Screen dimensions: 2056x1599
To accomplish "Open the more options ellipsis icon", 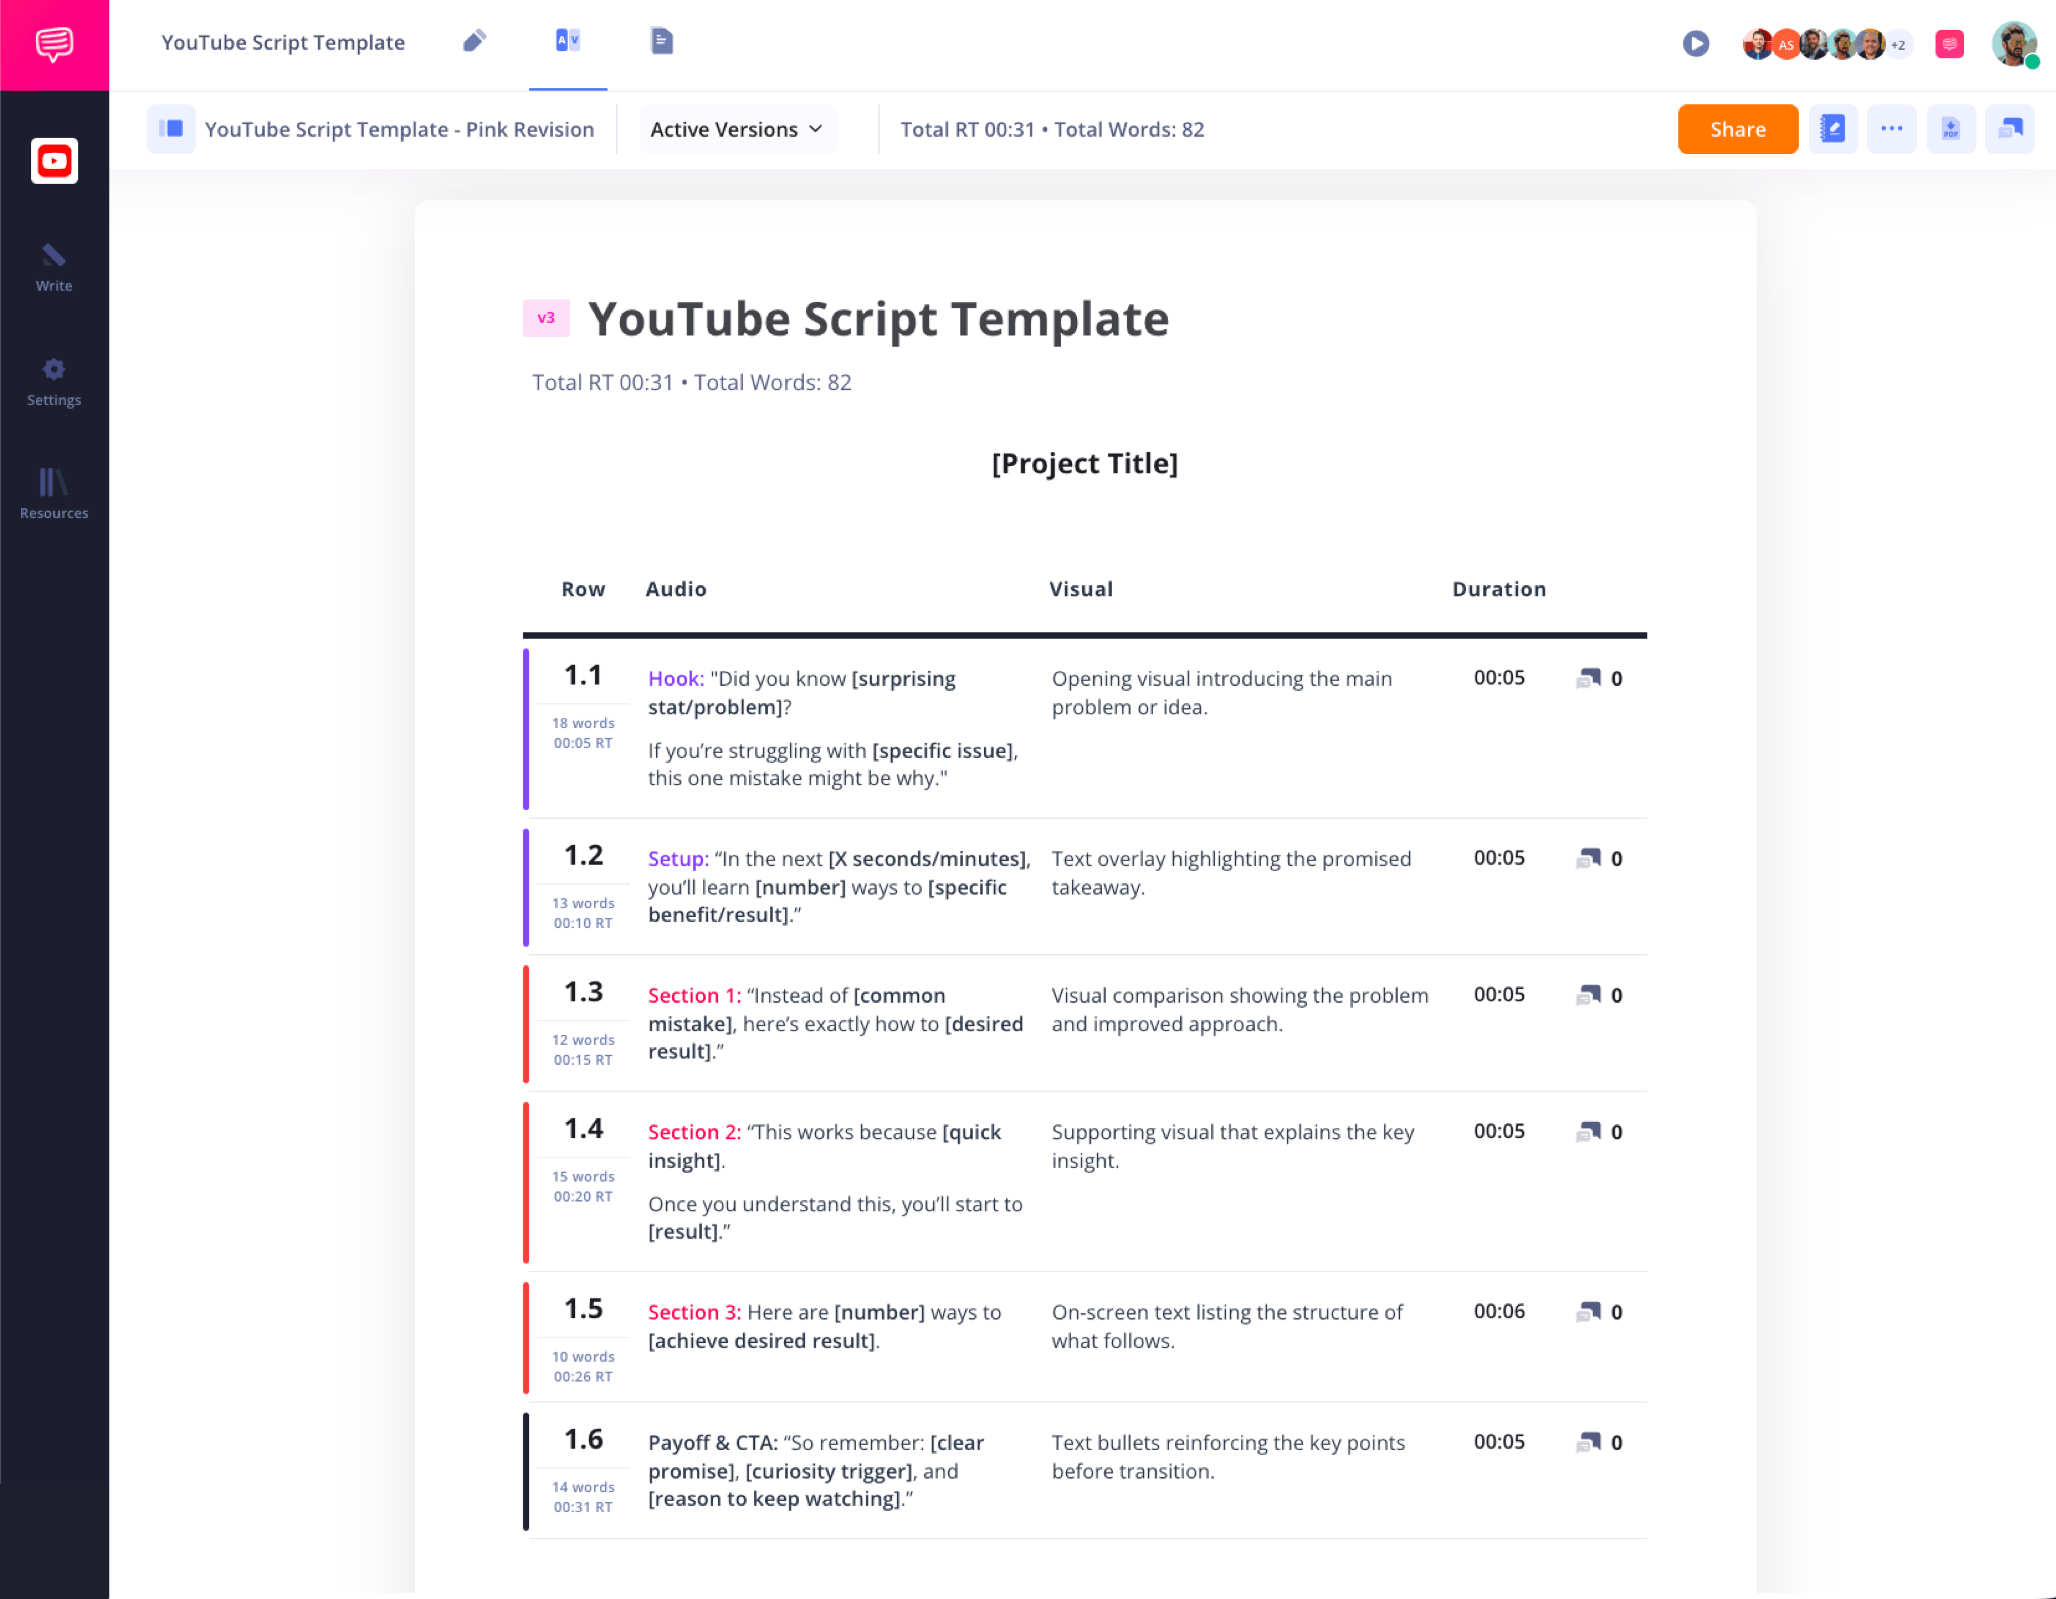I will [1891, 129].
